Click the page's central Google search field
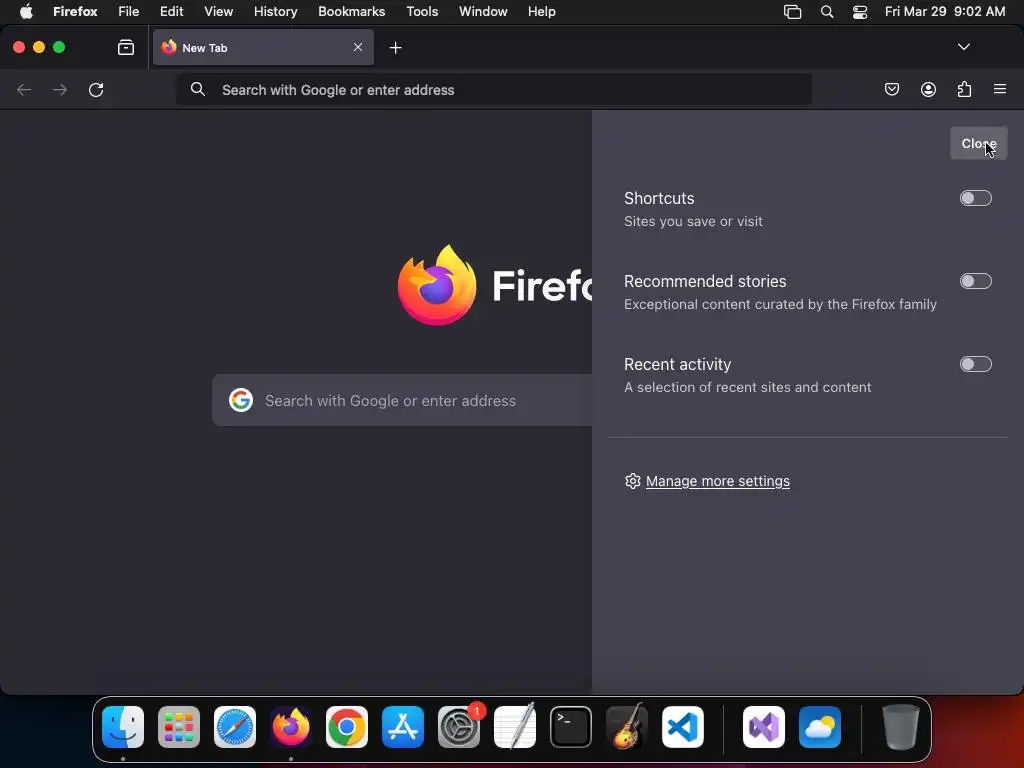1024x768 pixels. [402, 400]
